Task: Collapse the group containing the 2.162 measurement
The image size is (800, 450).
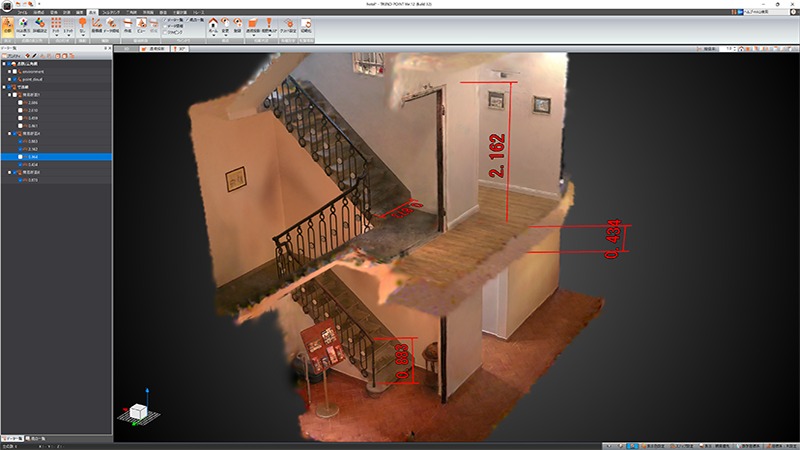Action: 11,133
